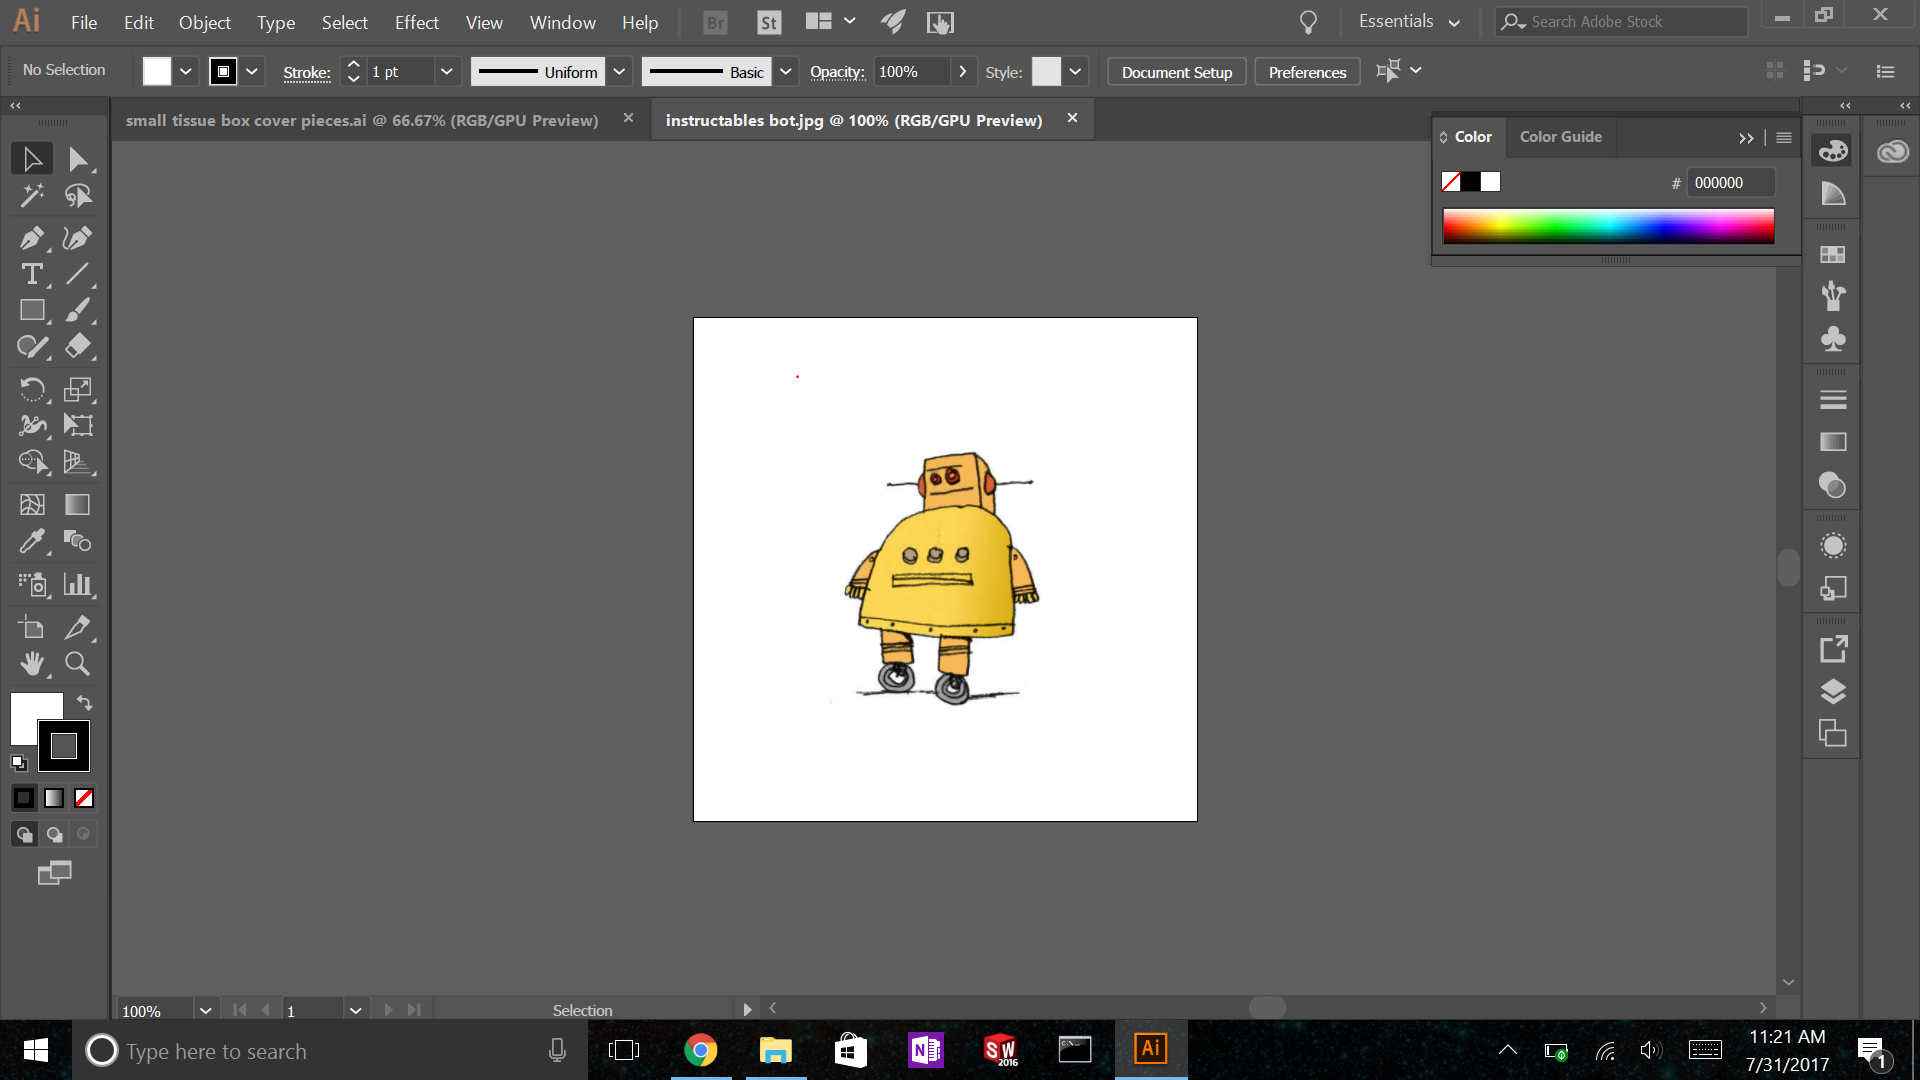Reset to default fill and stroke
Viewport: 1920px width, 1080px height.
[19, 763]
